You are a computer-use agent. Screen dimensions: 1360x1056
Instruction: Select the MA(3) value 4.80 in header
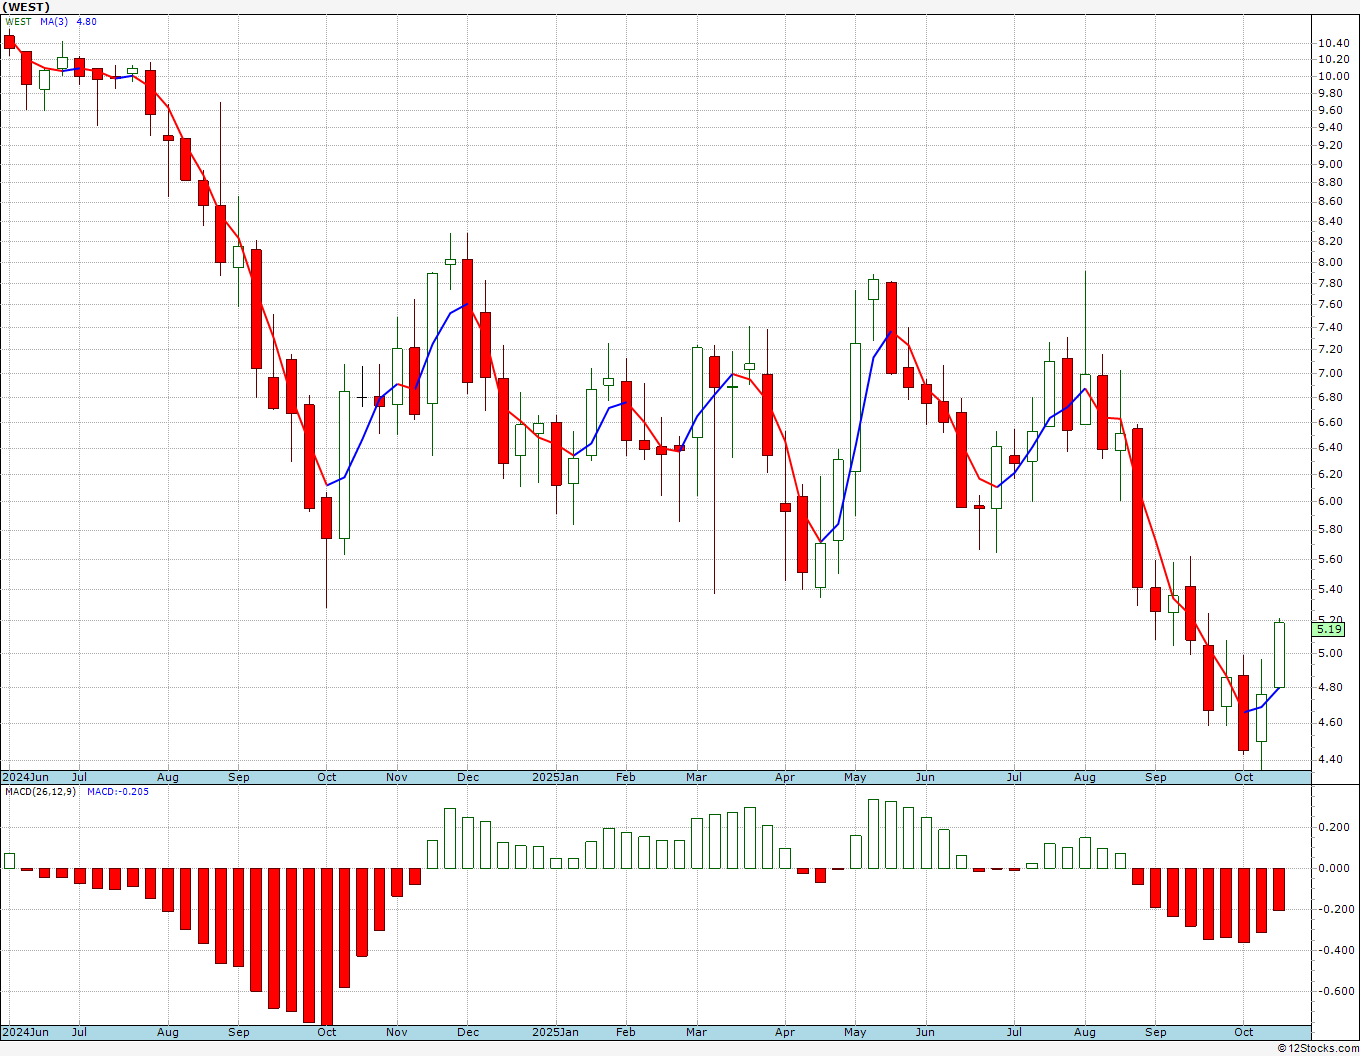(x=87, y=21)
